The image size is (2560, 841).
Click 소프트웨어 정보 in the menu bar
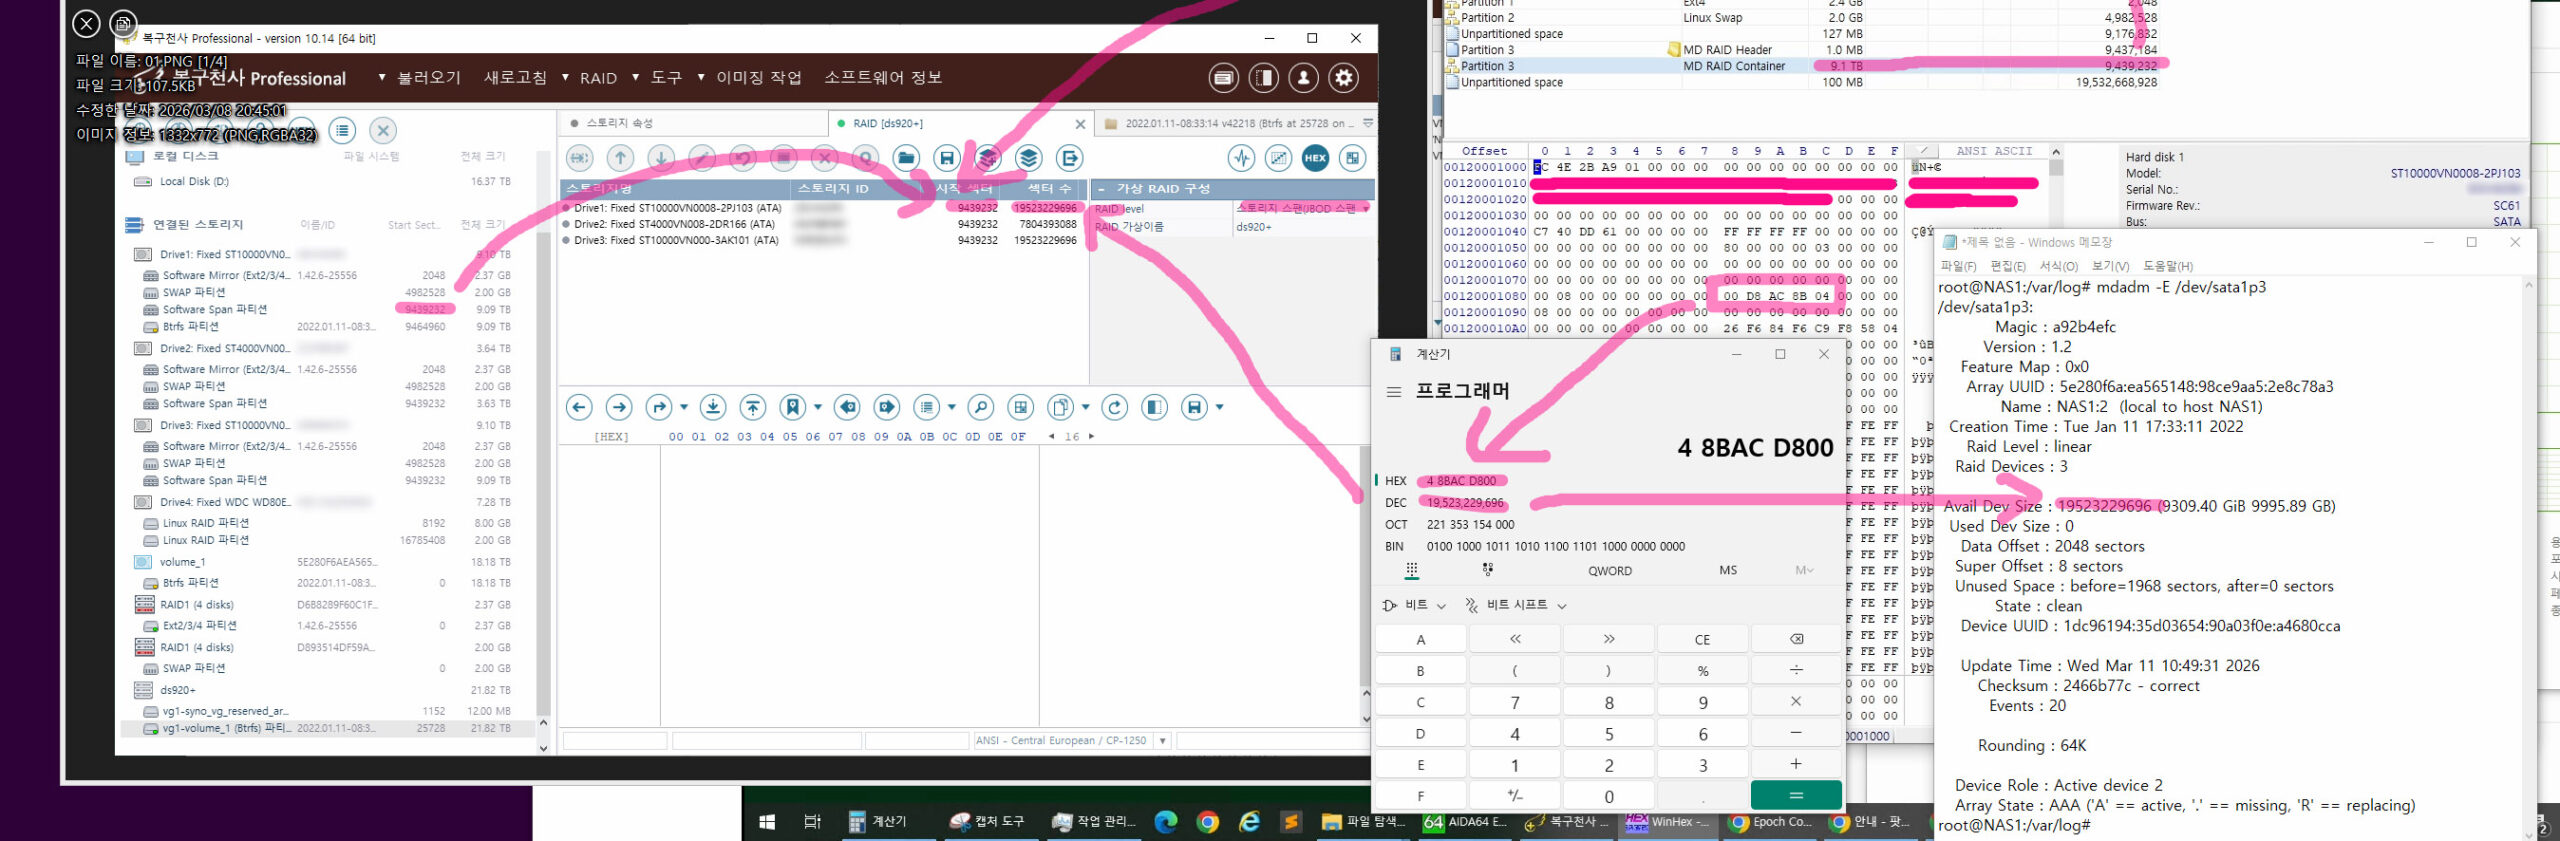[883, 78]
